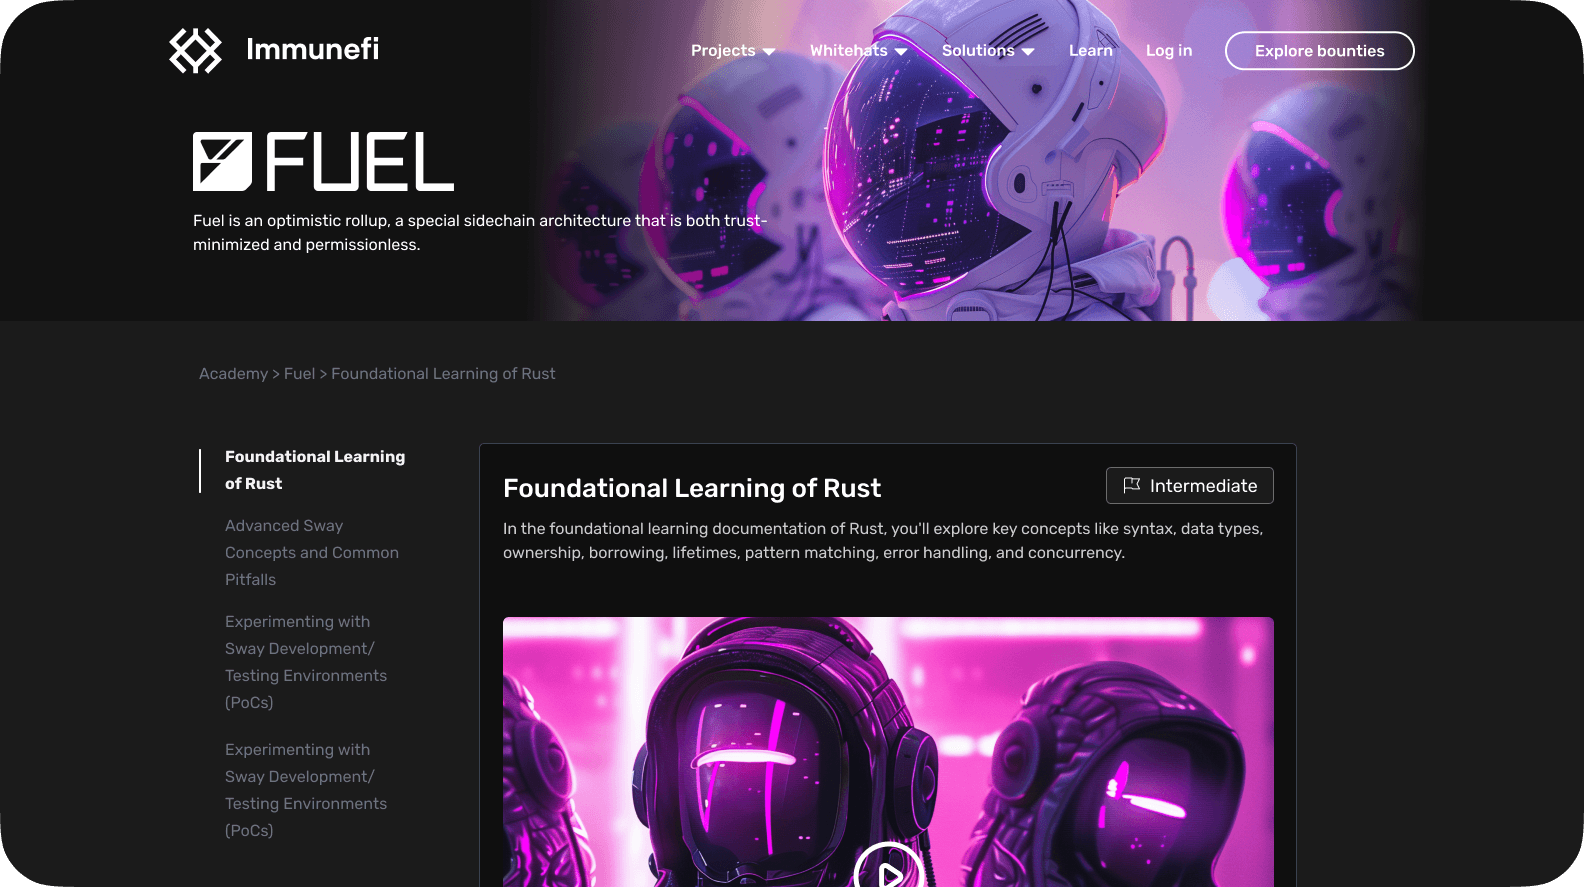This screenshot has width=1584, height=887.
Task: Click the Explore bounties button
Action: pyautogui.click(x=1319, y=51)
